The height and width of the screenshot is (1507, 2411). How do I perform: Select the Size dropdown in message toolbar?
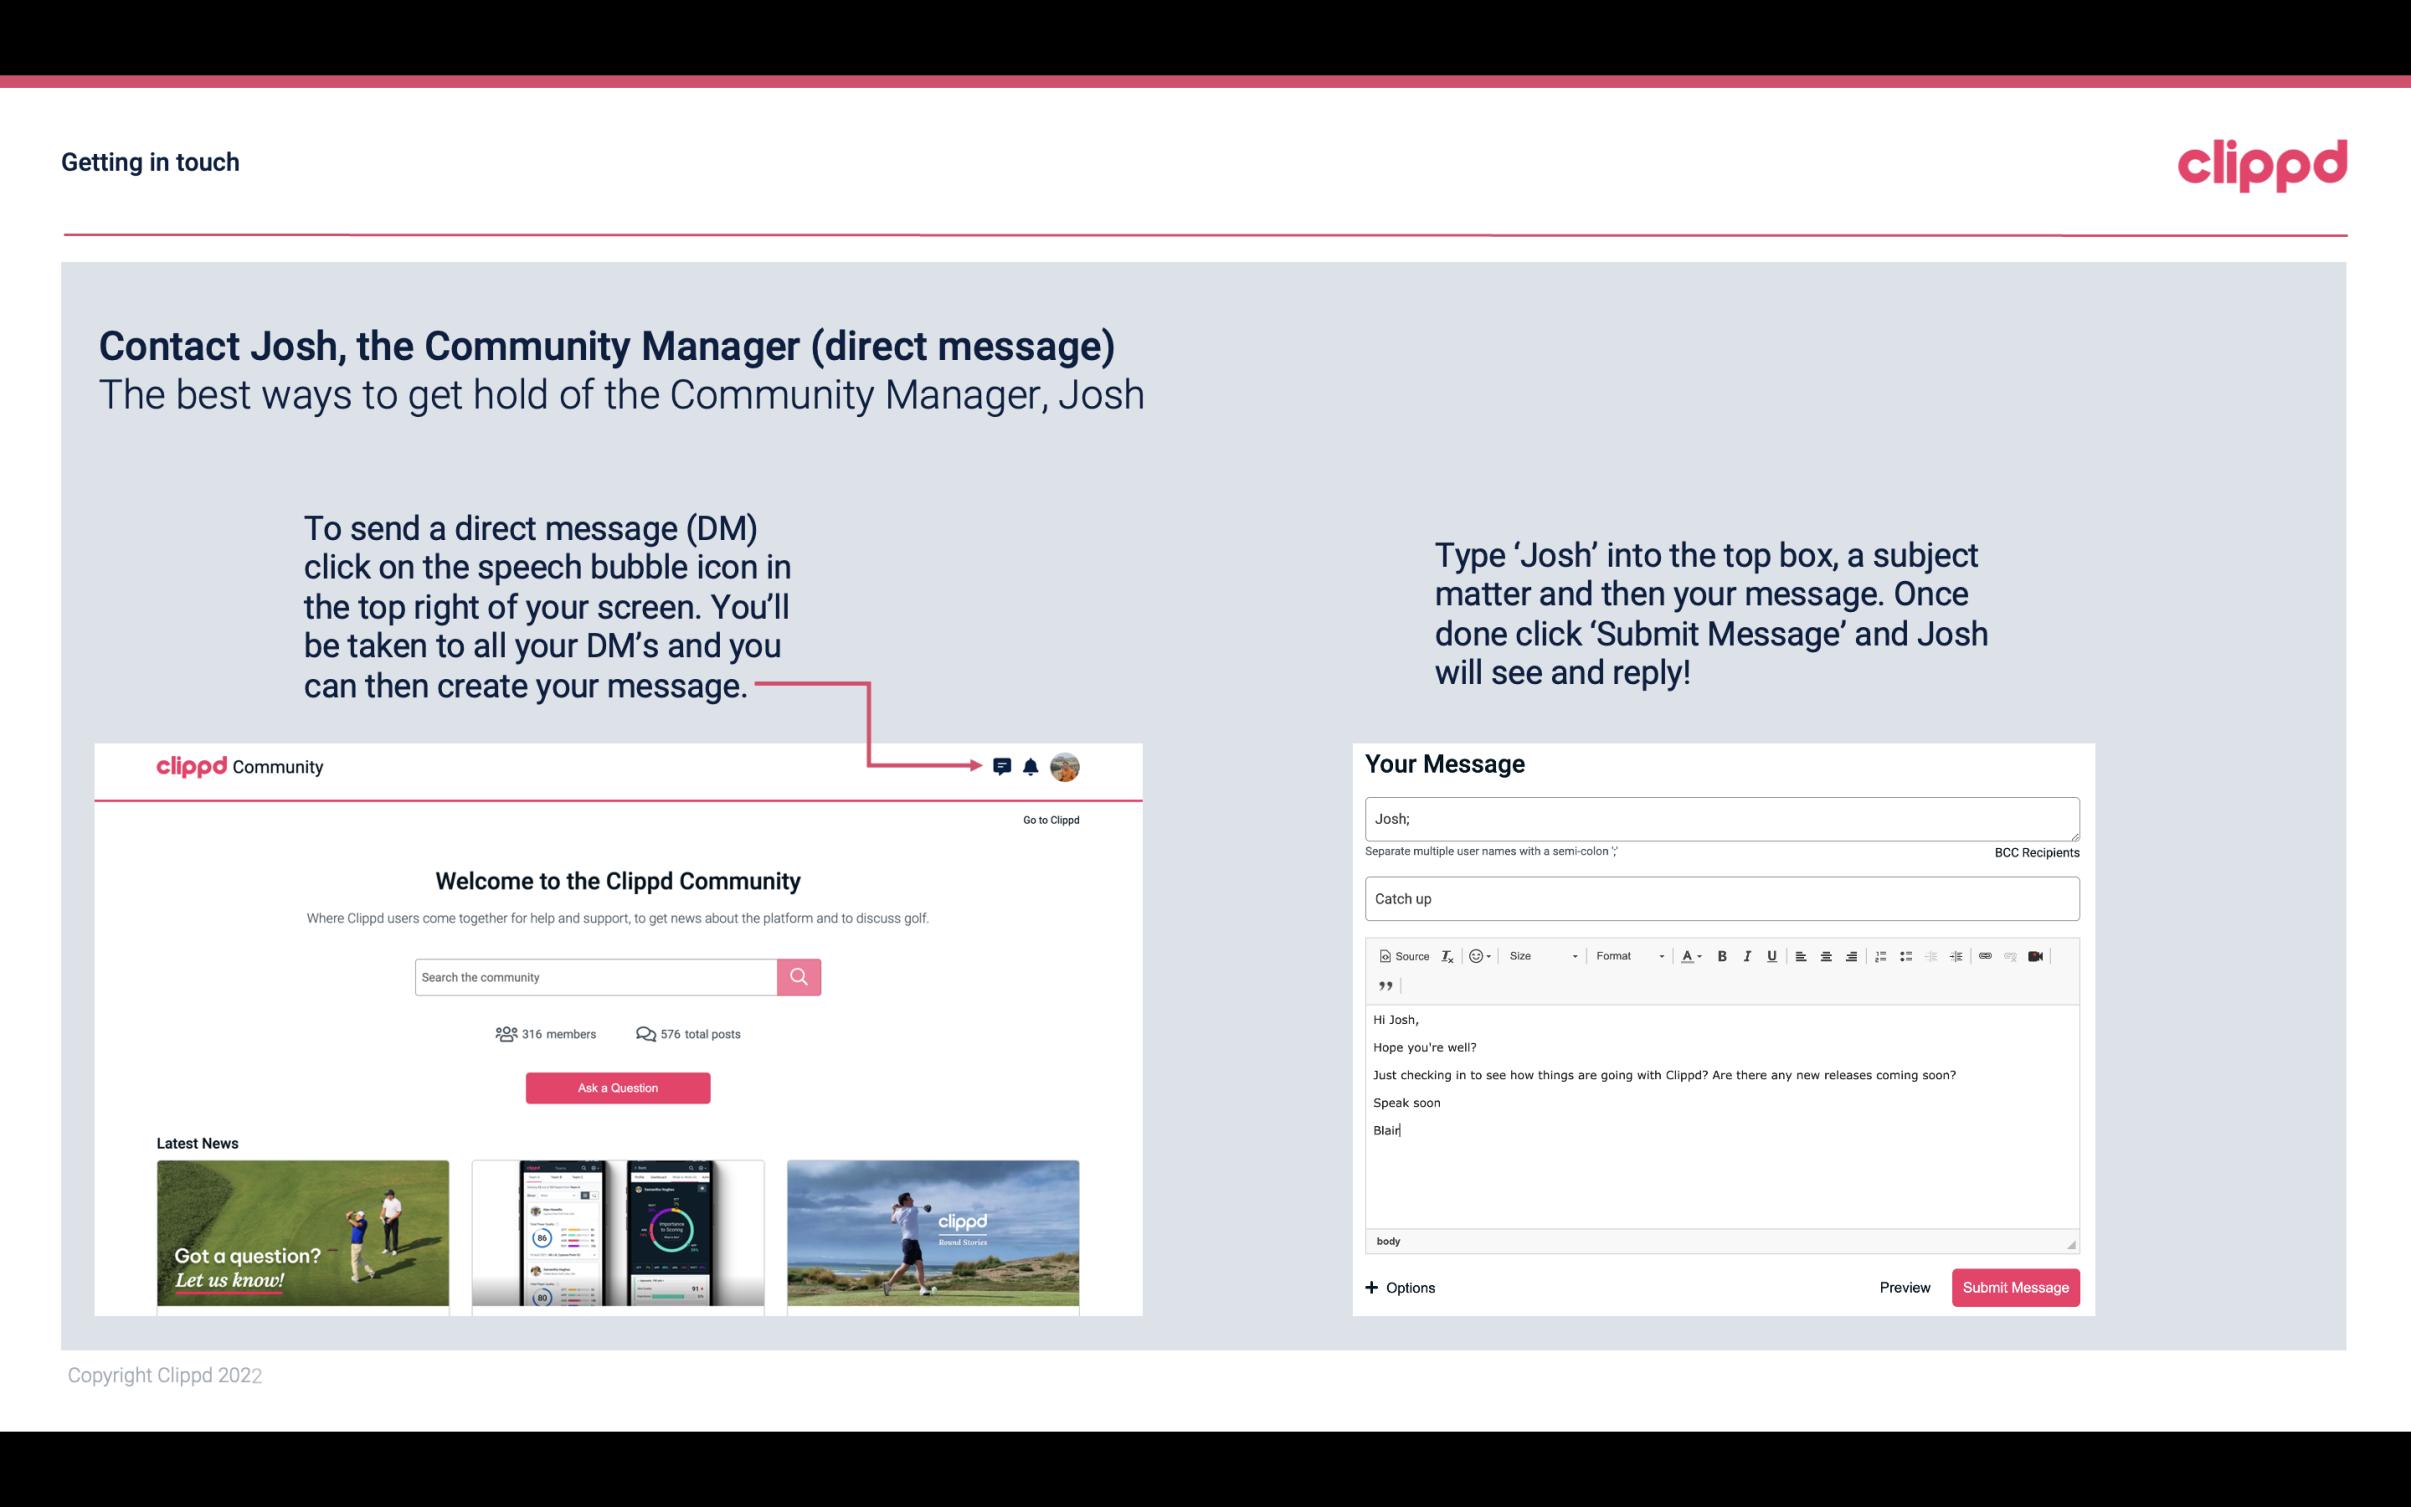point(1541,955)
